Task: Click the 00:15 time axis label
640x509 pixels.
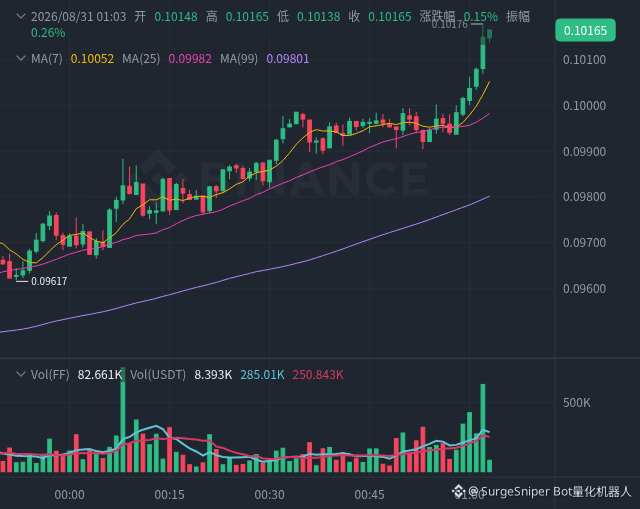Action: 169,495
